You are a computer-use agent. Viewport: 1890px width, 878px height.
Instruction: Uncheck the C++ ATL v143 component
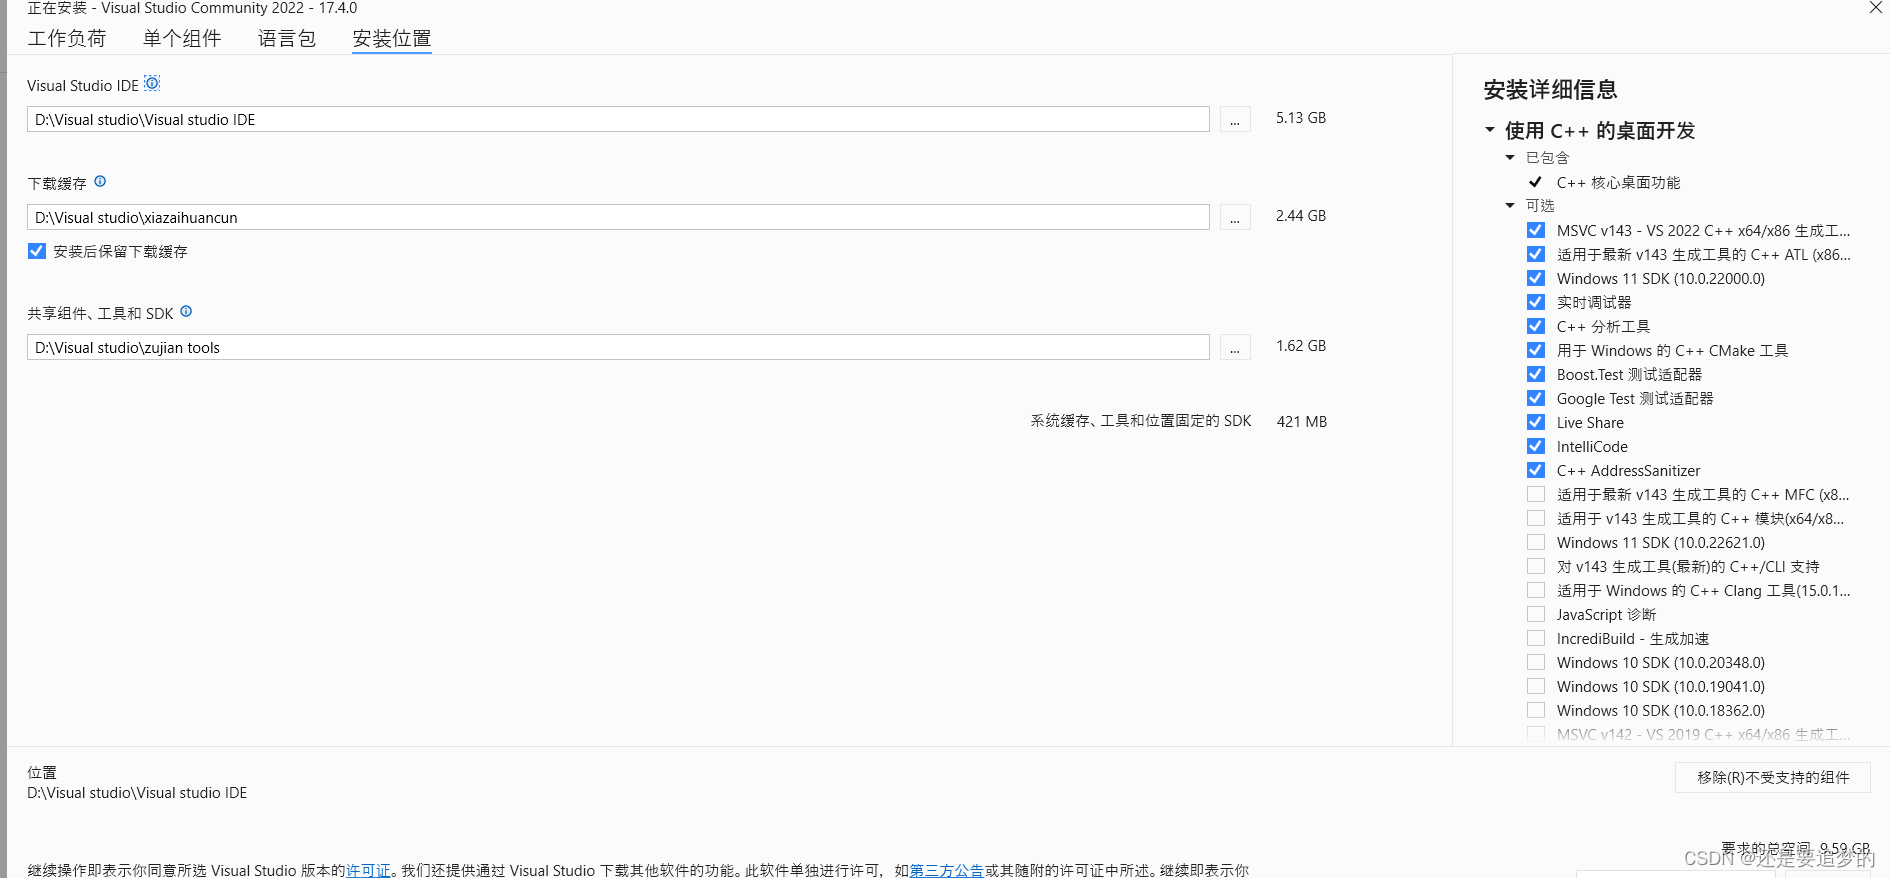[x=1536, y=254]
